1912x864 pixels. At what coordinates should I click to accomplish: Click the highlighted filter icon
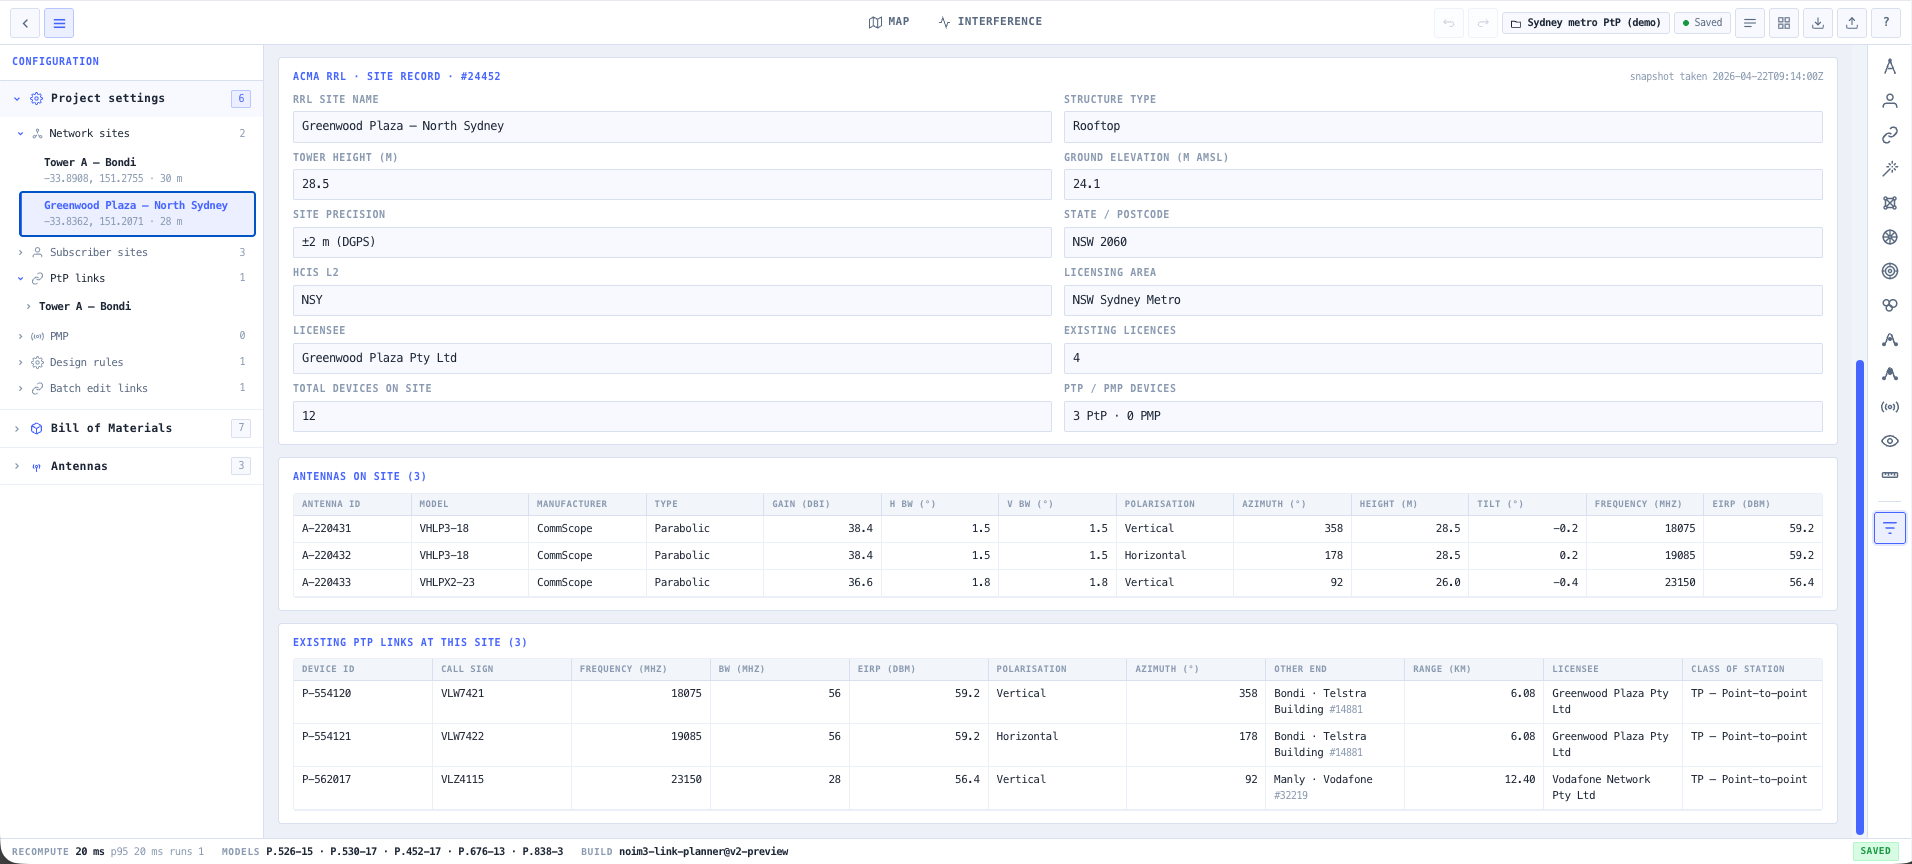click(x=1890, y=528)
